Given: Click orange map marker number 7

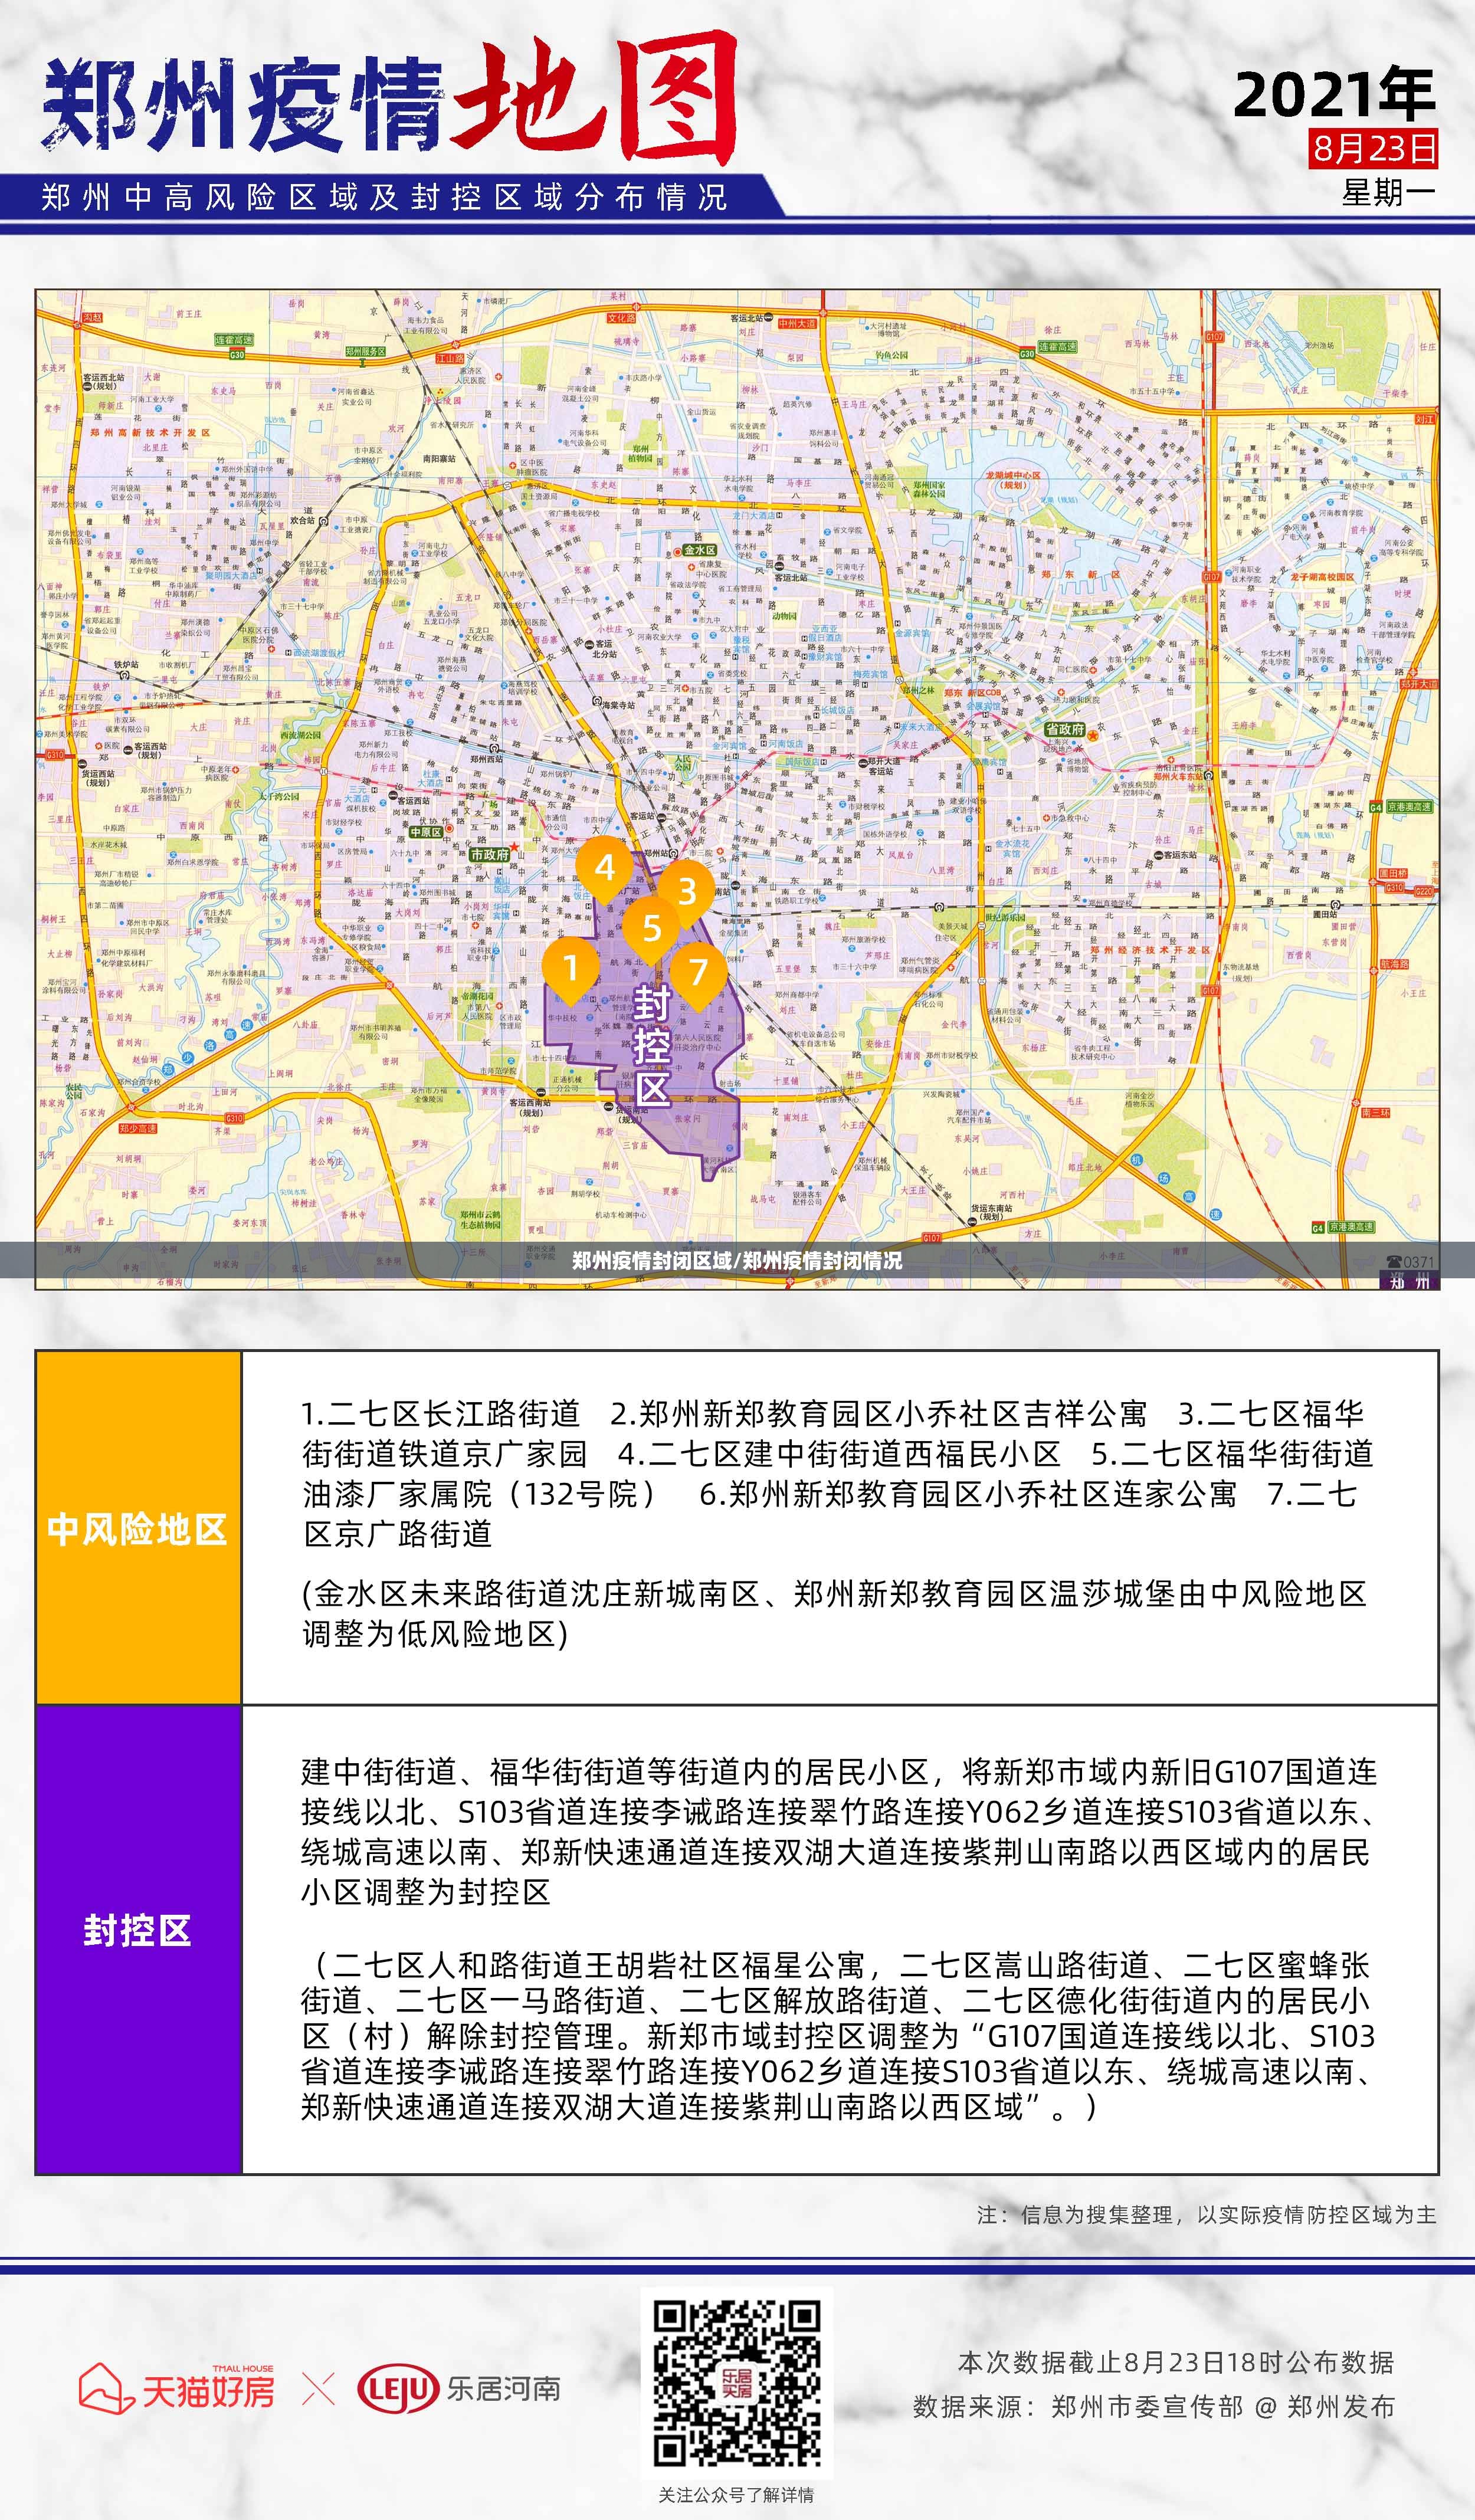Looking at the screenshot, I should [698, 970].
